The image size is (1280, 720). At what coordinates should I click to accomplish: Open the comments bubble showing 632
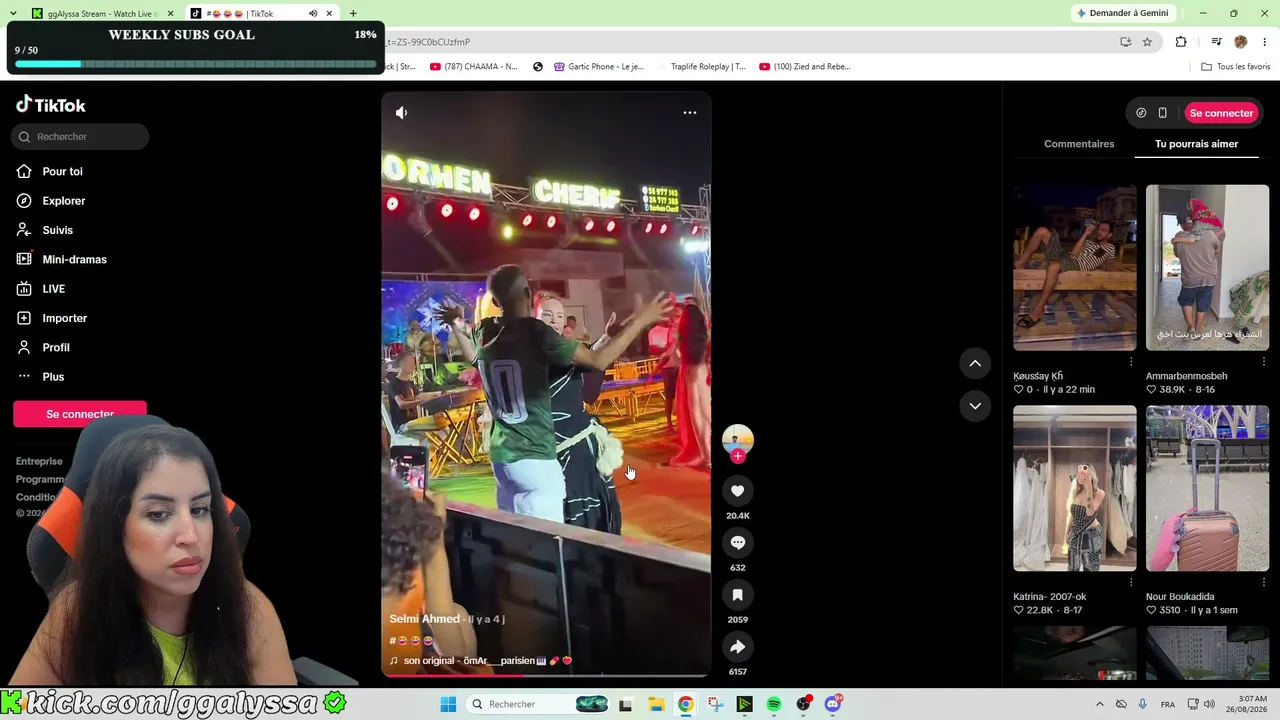click(x=738, y=543)
